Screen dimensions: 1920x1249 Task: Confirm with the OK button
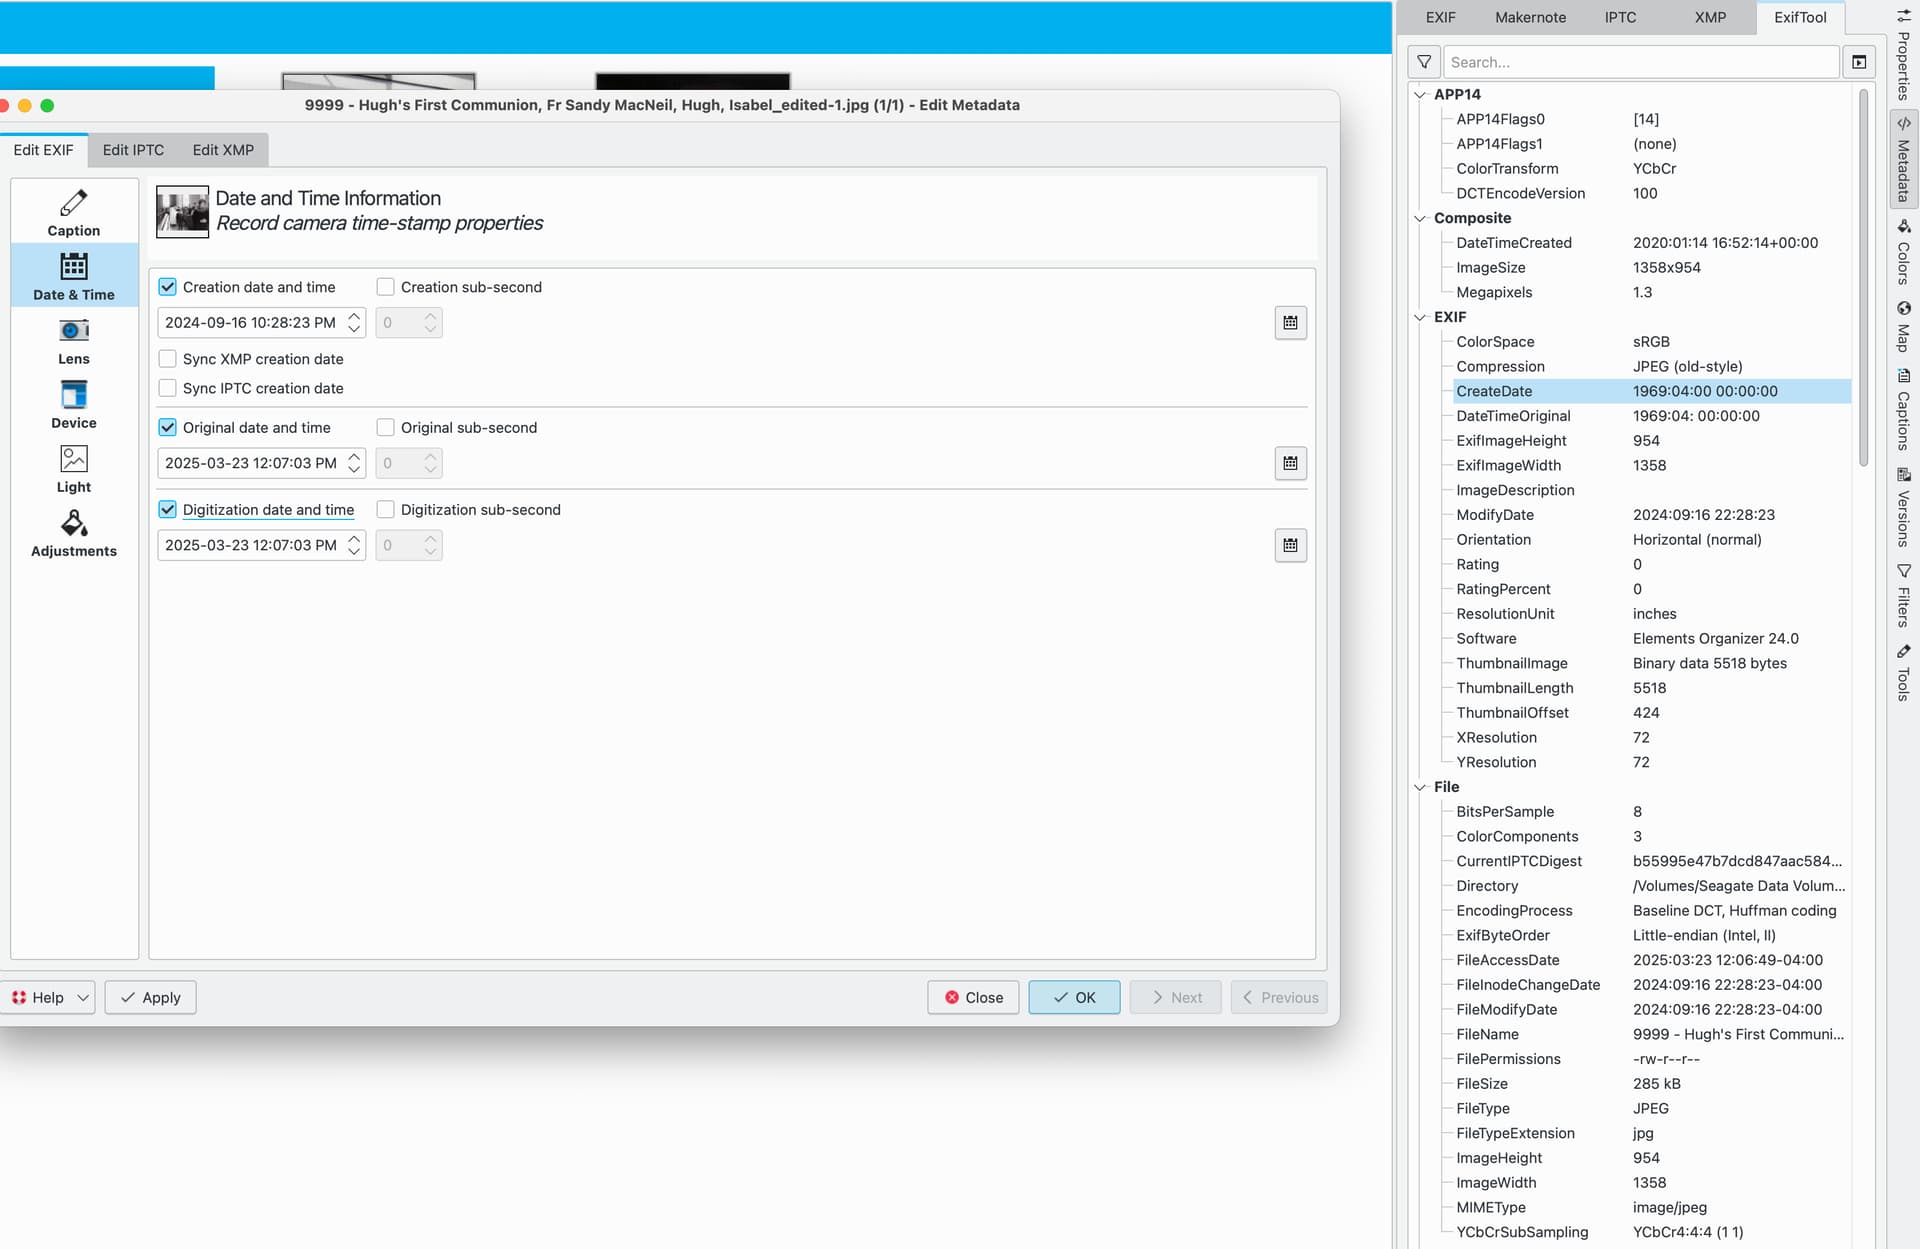(x=1074, y=997)
